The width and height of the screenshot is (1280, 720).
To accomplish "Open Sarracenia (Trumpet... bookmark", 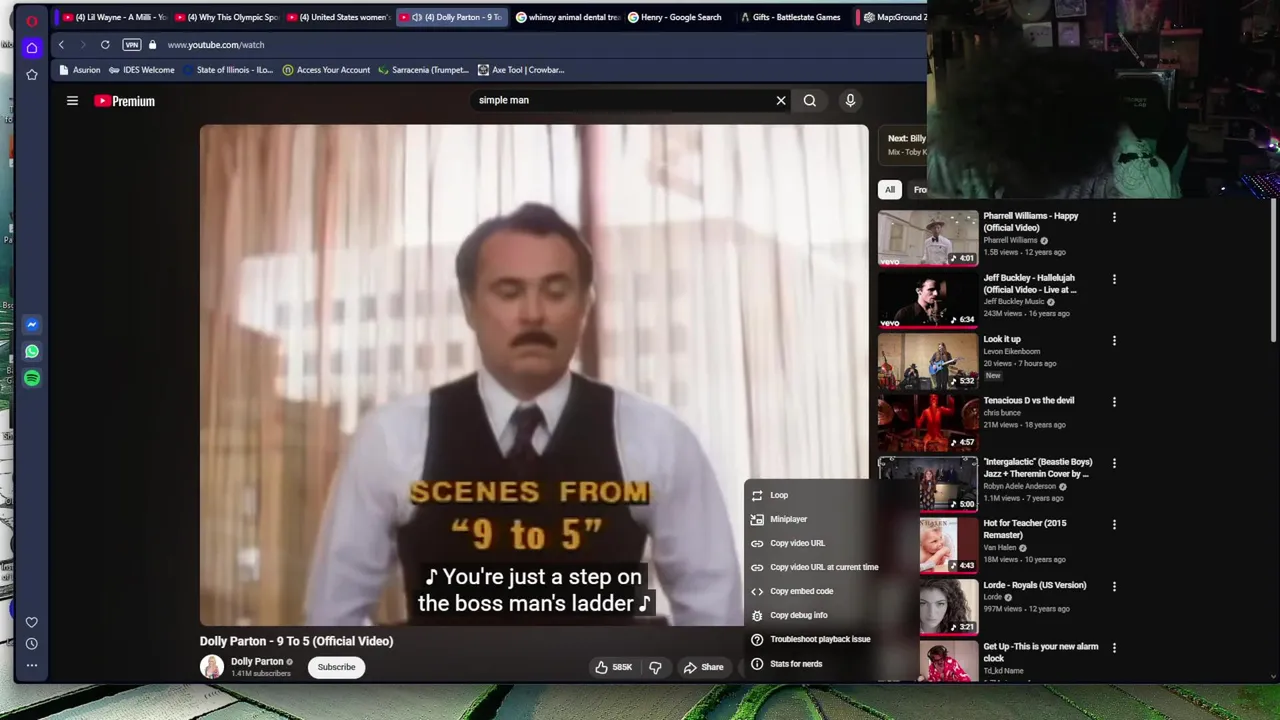I will (x=423, y=70).
